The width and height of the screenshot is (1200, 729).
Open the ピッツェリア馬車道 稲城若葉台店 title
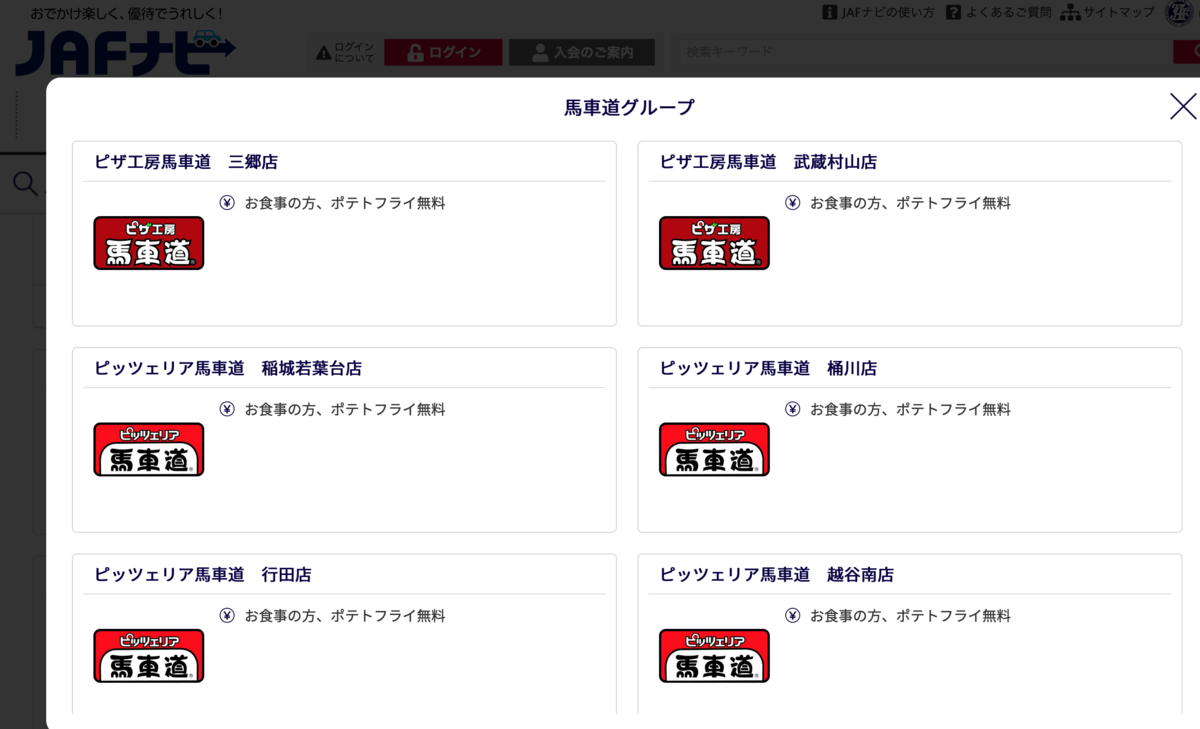tap(228, 369)
